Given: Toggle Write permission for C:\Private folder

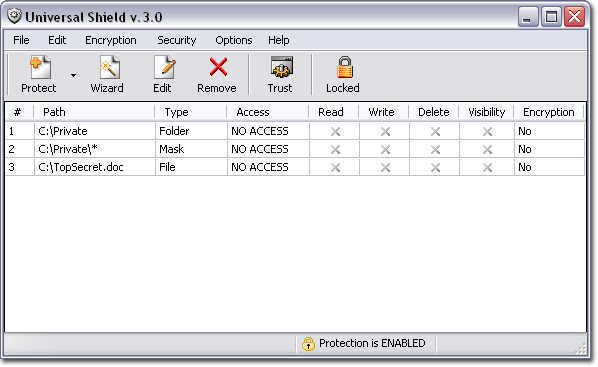Looking at the screenshot, I should 385,132.
